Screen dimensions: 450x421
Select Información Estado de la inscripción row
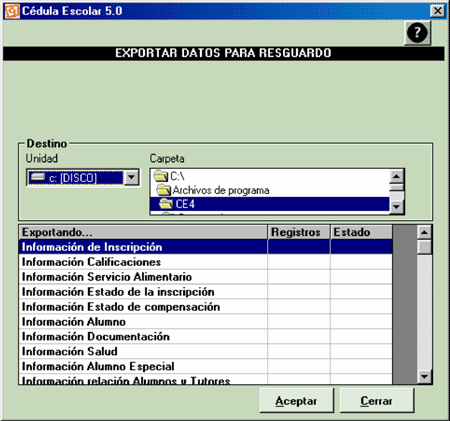(206, 292)
